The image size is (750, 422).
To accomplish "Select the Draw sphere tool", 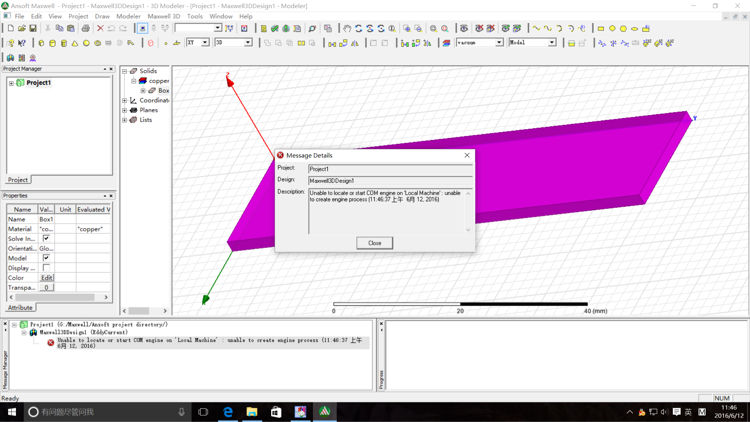I will pos(86,43).
